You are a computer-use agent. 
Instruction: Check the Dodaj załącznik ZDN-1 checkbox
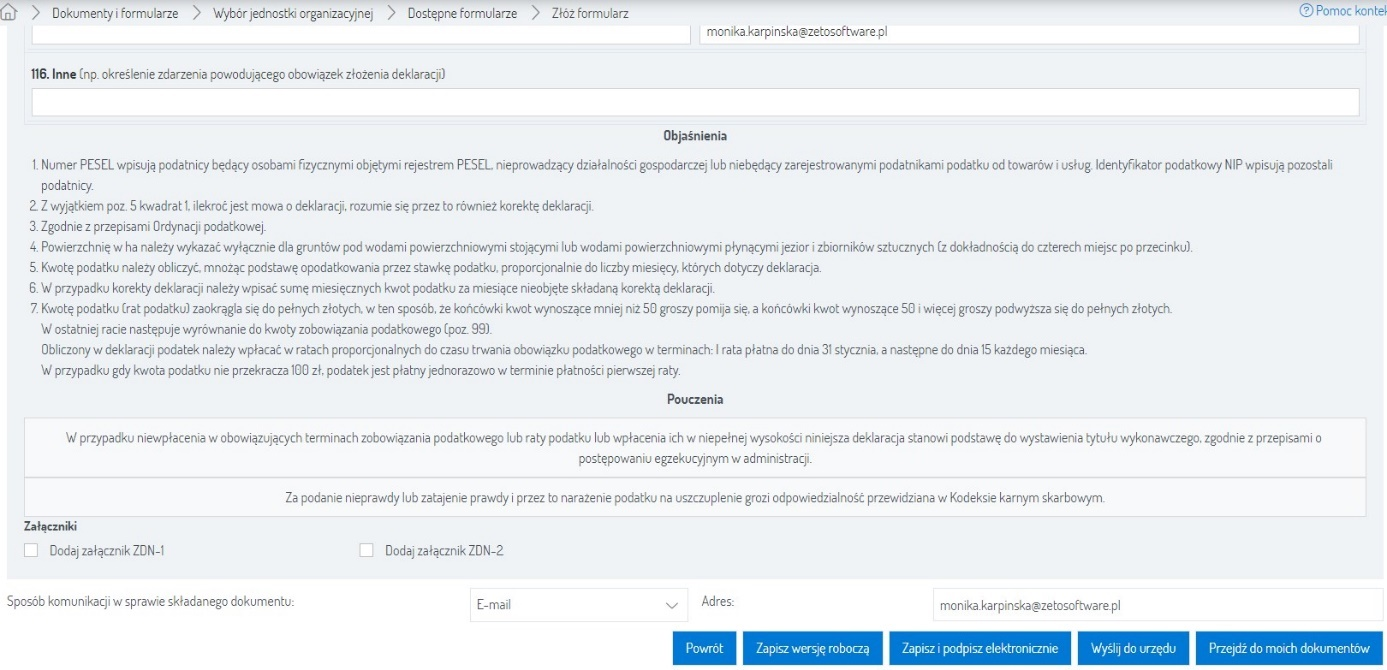31,550
